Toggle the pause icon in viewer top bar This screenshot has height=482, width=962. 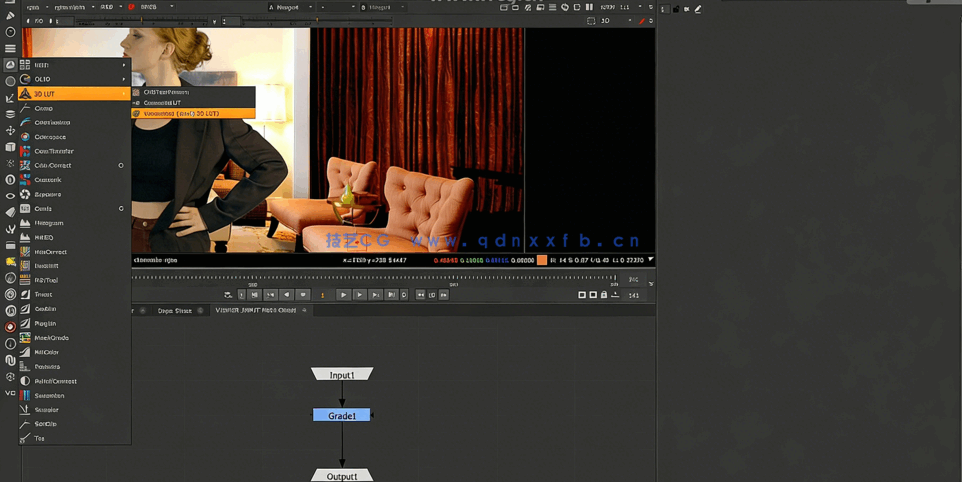pos(589,7)
